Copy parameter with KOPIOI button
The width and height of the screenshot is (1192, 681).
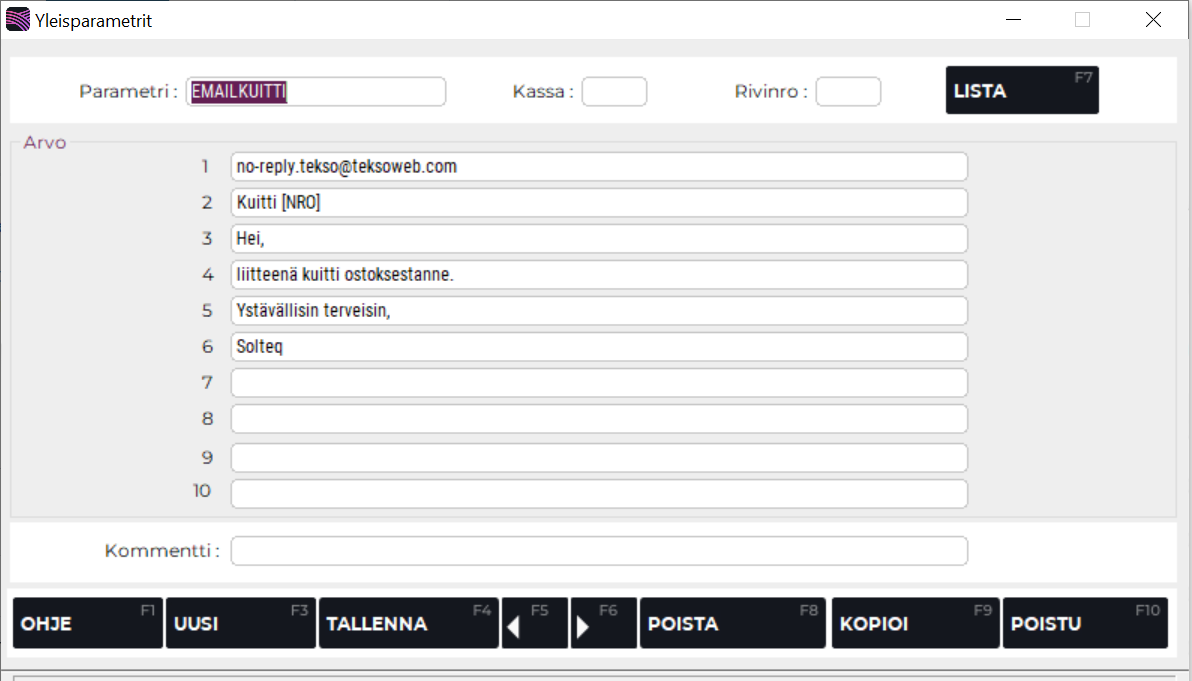click(x=915, y=623)
